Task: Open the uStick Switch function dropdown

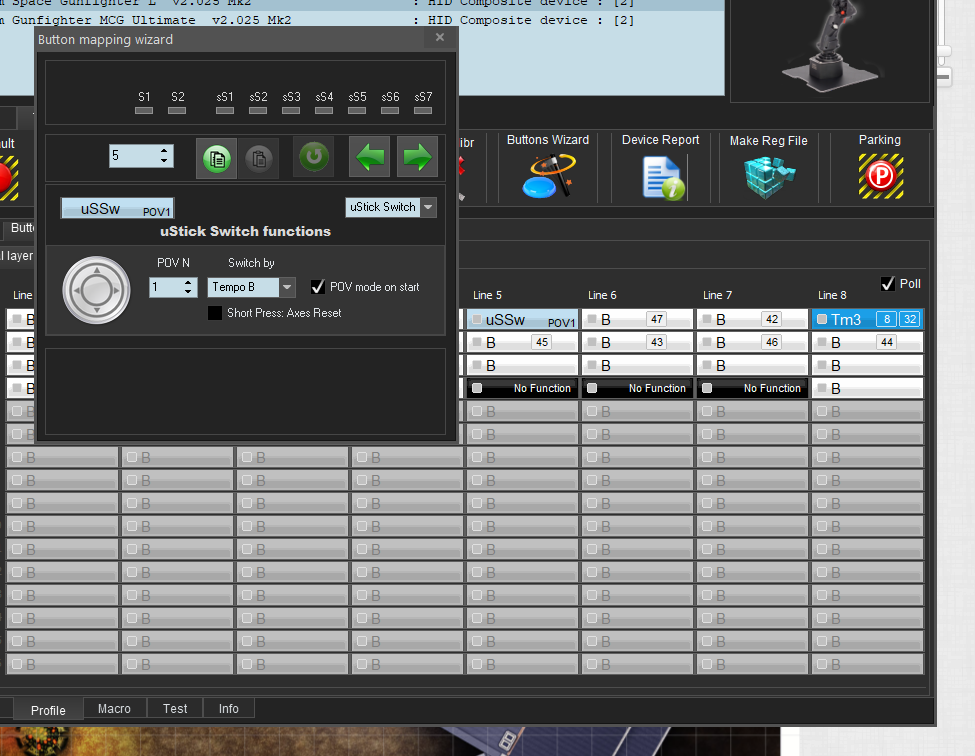Action: 428,207
